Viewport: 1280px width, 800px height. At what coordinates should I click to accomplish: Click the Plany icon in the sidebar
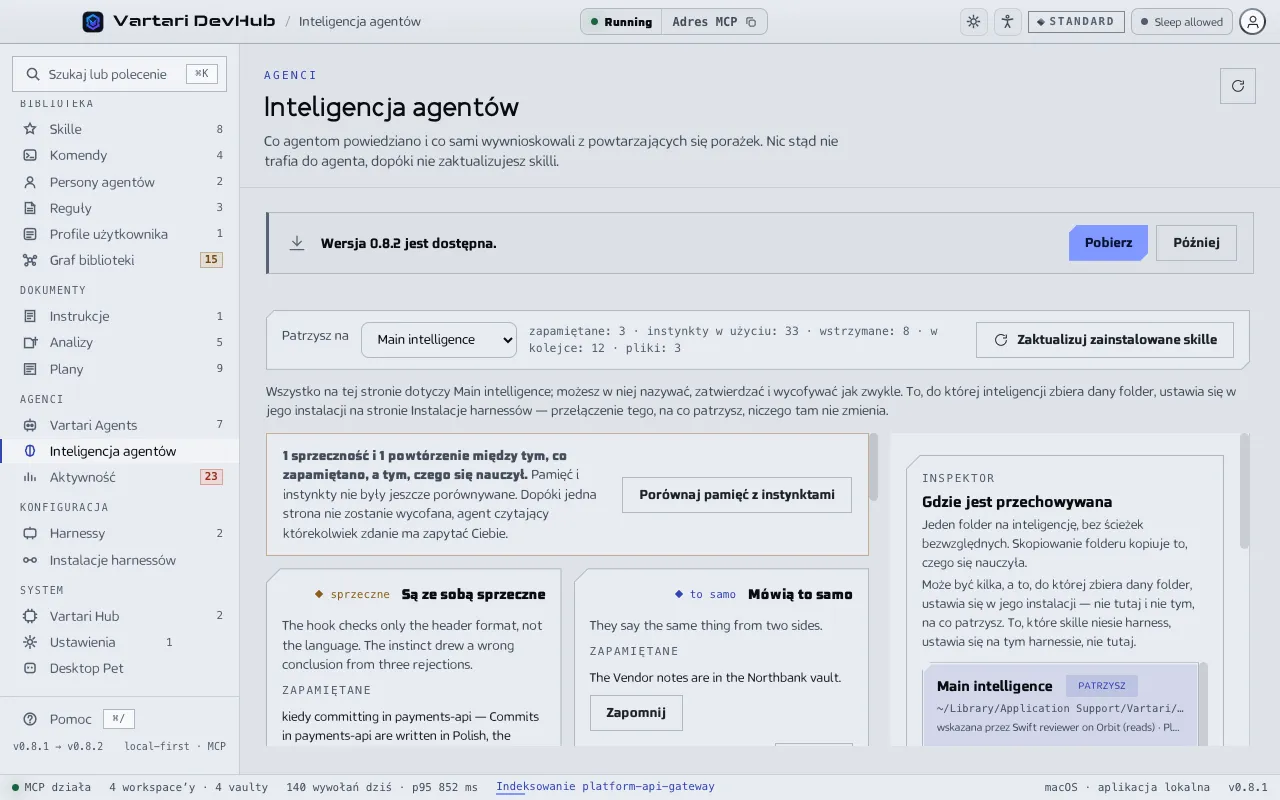click(30, 369)
